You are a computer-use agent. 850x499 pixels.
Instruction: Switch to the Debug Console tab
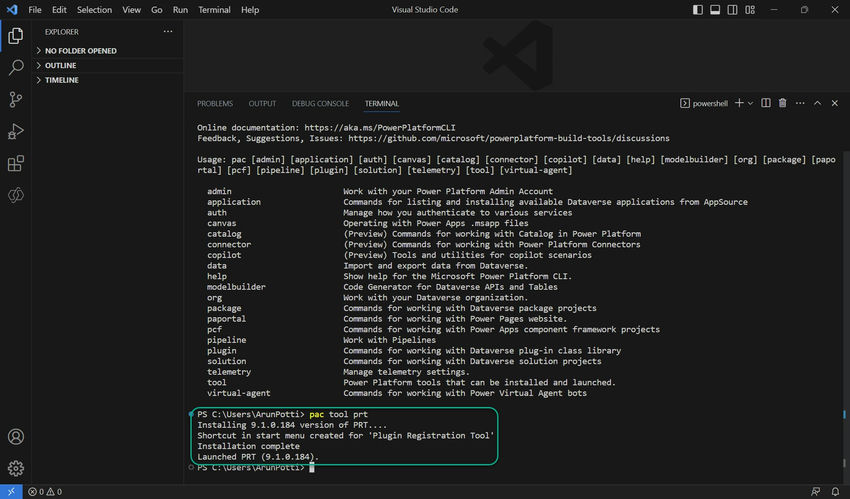tap(320, 103)
